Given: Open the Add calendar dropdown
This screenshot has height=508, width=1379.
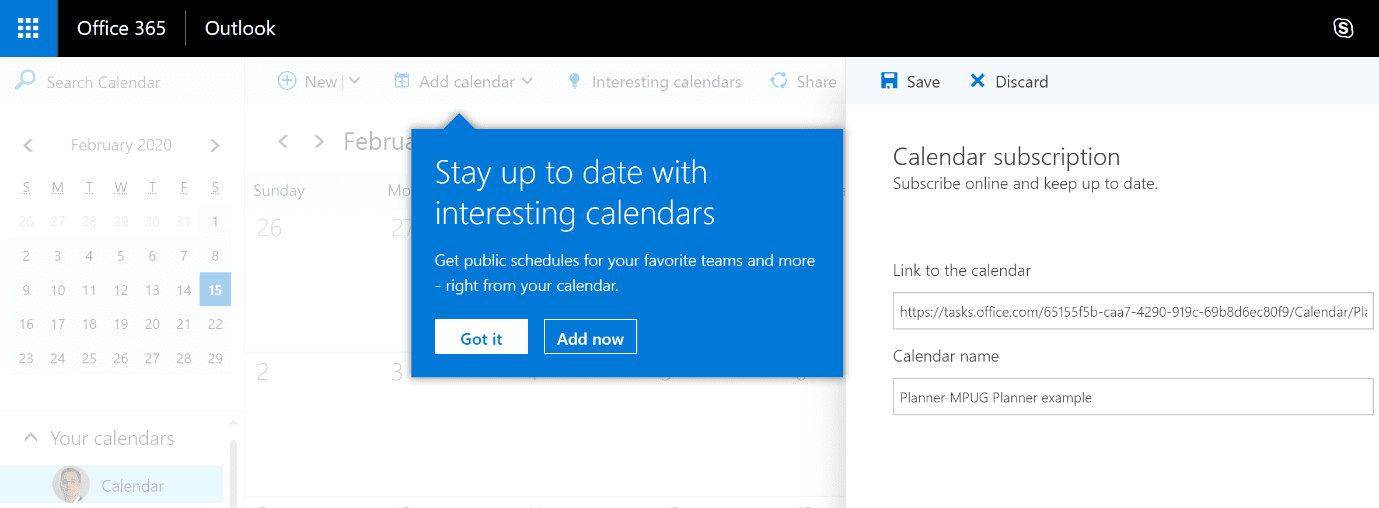Looking at the screenshot, I should pyautogui.click(x=463, y=82).
